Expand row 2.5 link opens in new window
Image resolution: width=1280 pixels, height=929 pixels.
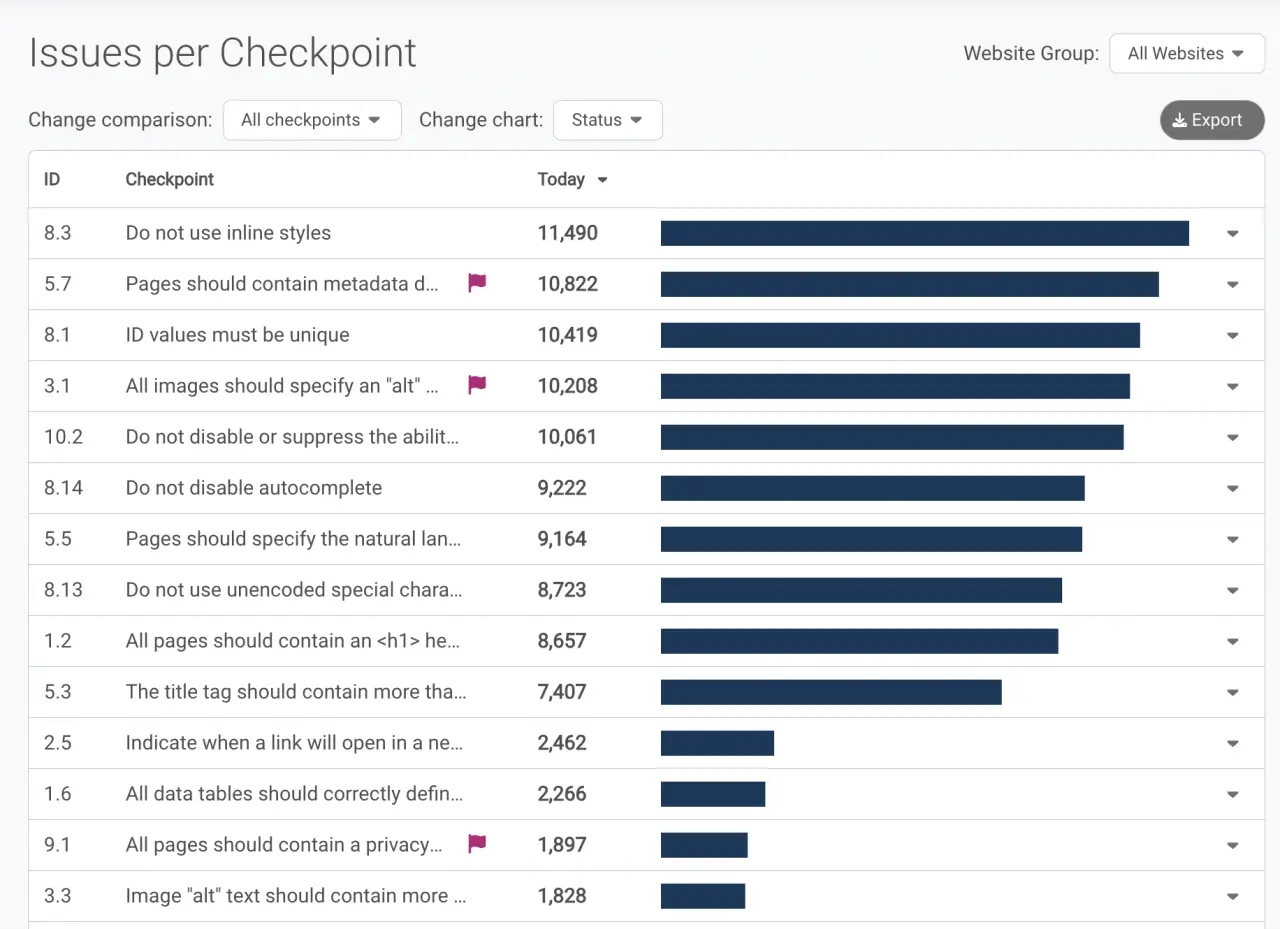pyautogui.click(x=1232, y=743)
